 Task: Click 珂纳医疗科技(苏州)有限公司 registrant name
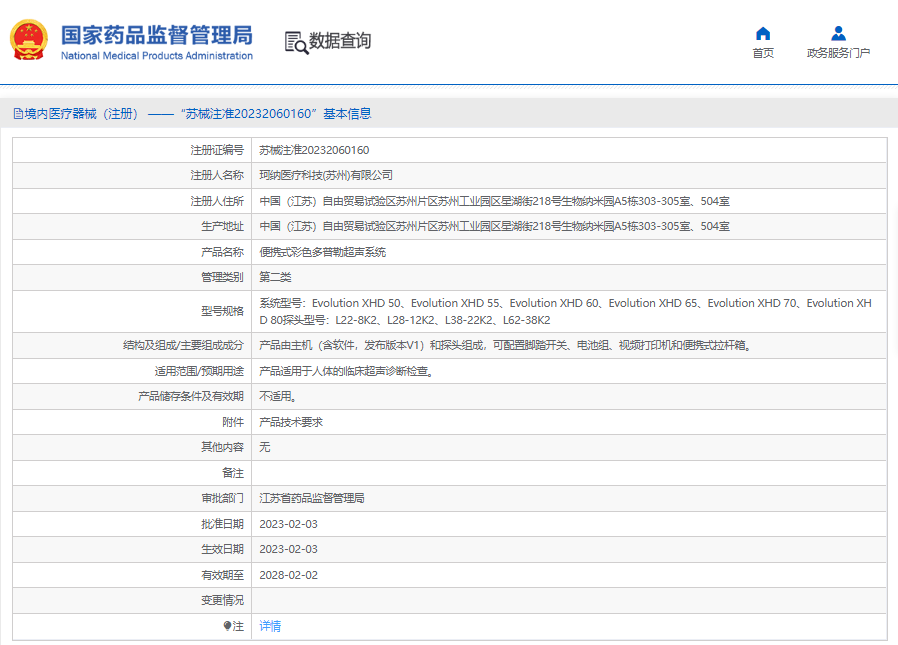point(326,175)
